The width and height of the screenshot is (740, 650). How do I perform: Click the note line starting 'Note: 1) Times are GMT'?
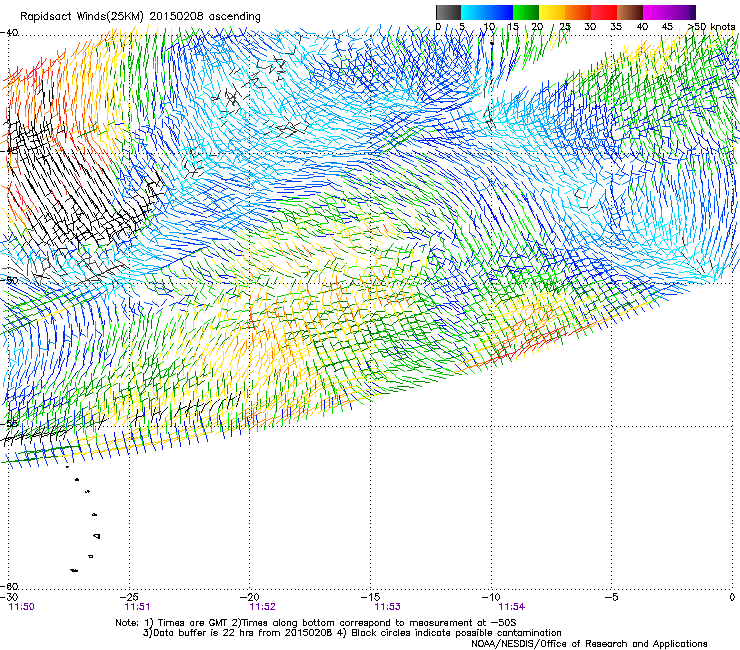tap(316, 623)
